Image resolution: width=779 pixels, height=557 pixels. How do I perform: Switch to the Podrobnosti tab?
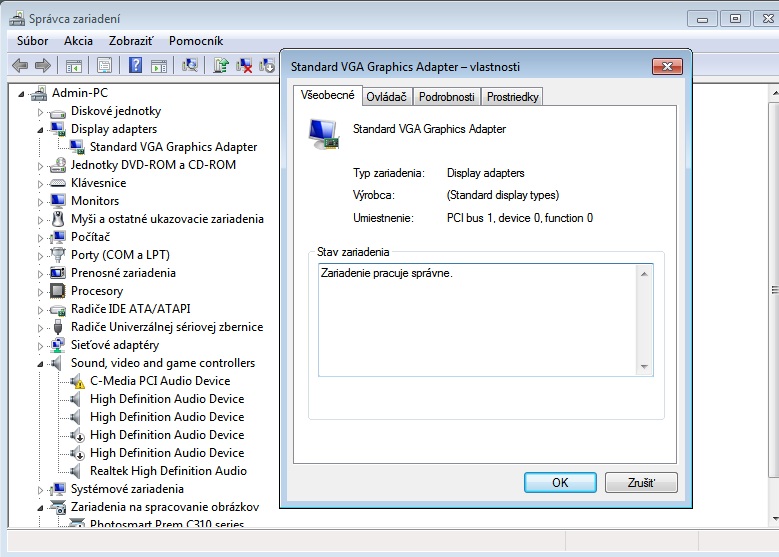pos(446,97)
